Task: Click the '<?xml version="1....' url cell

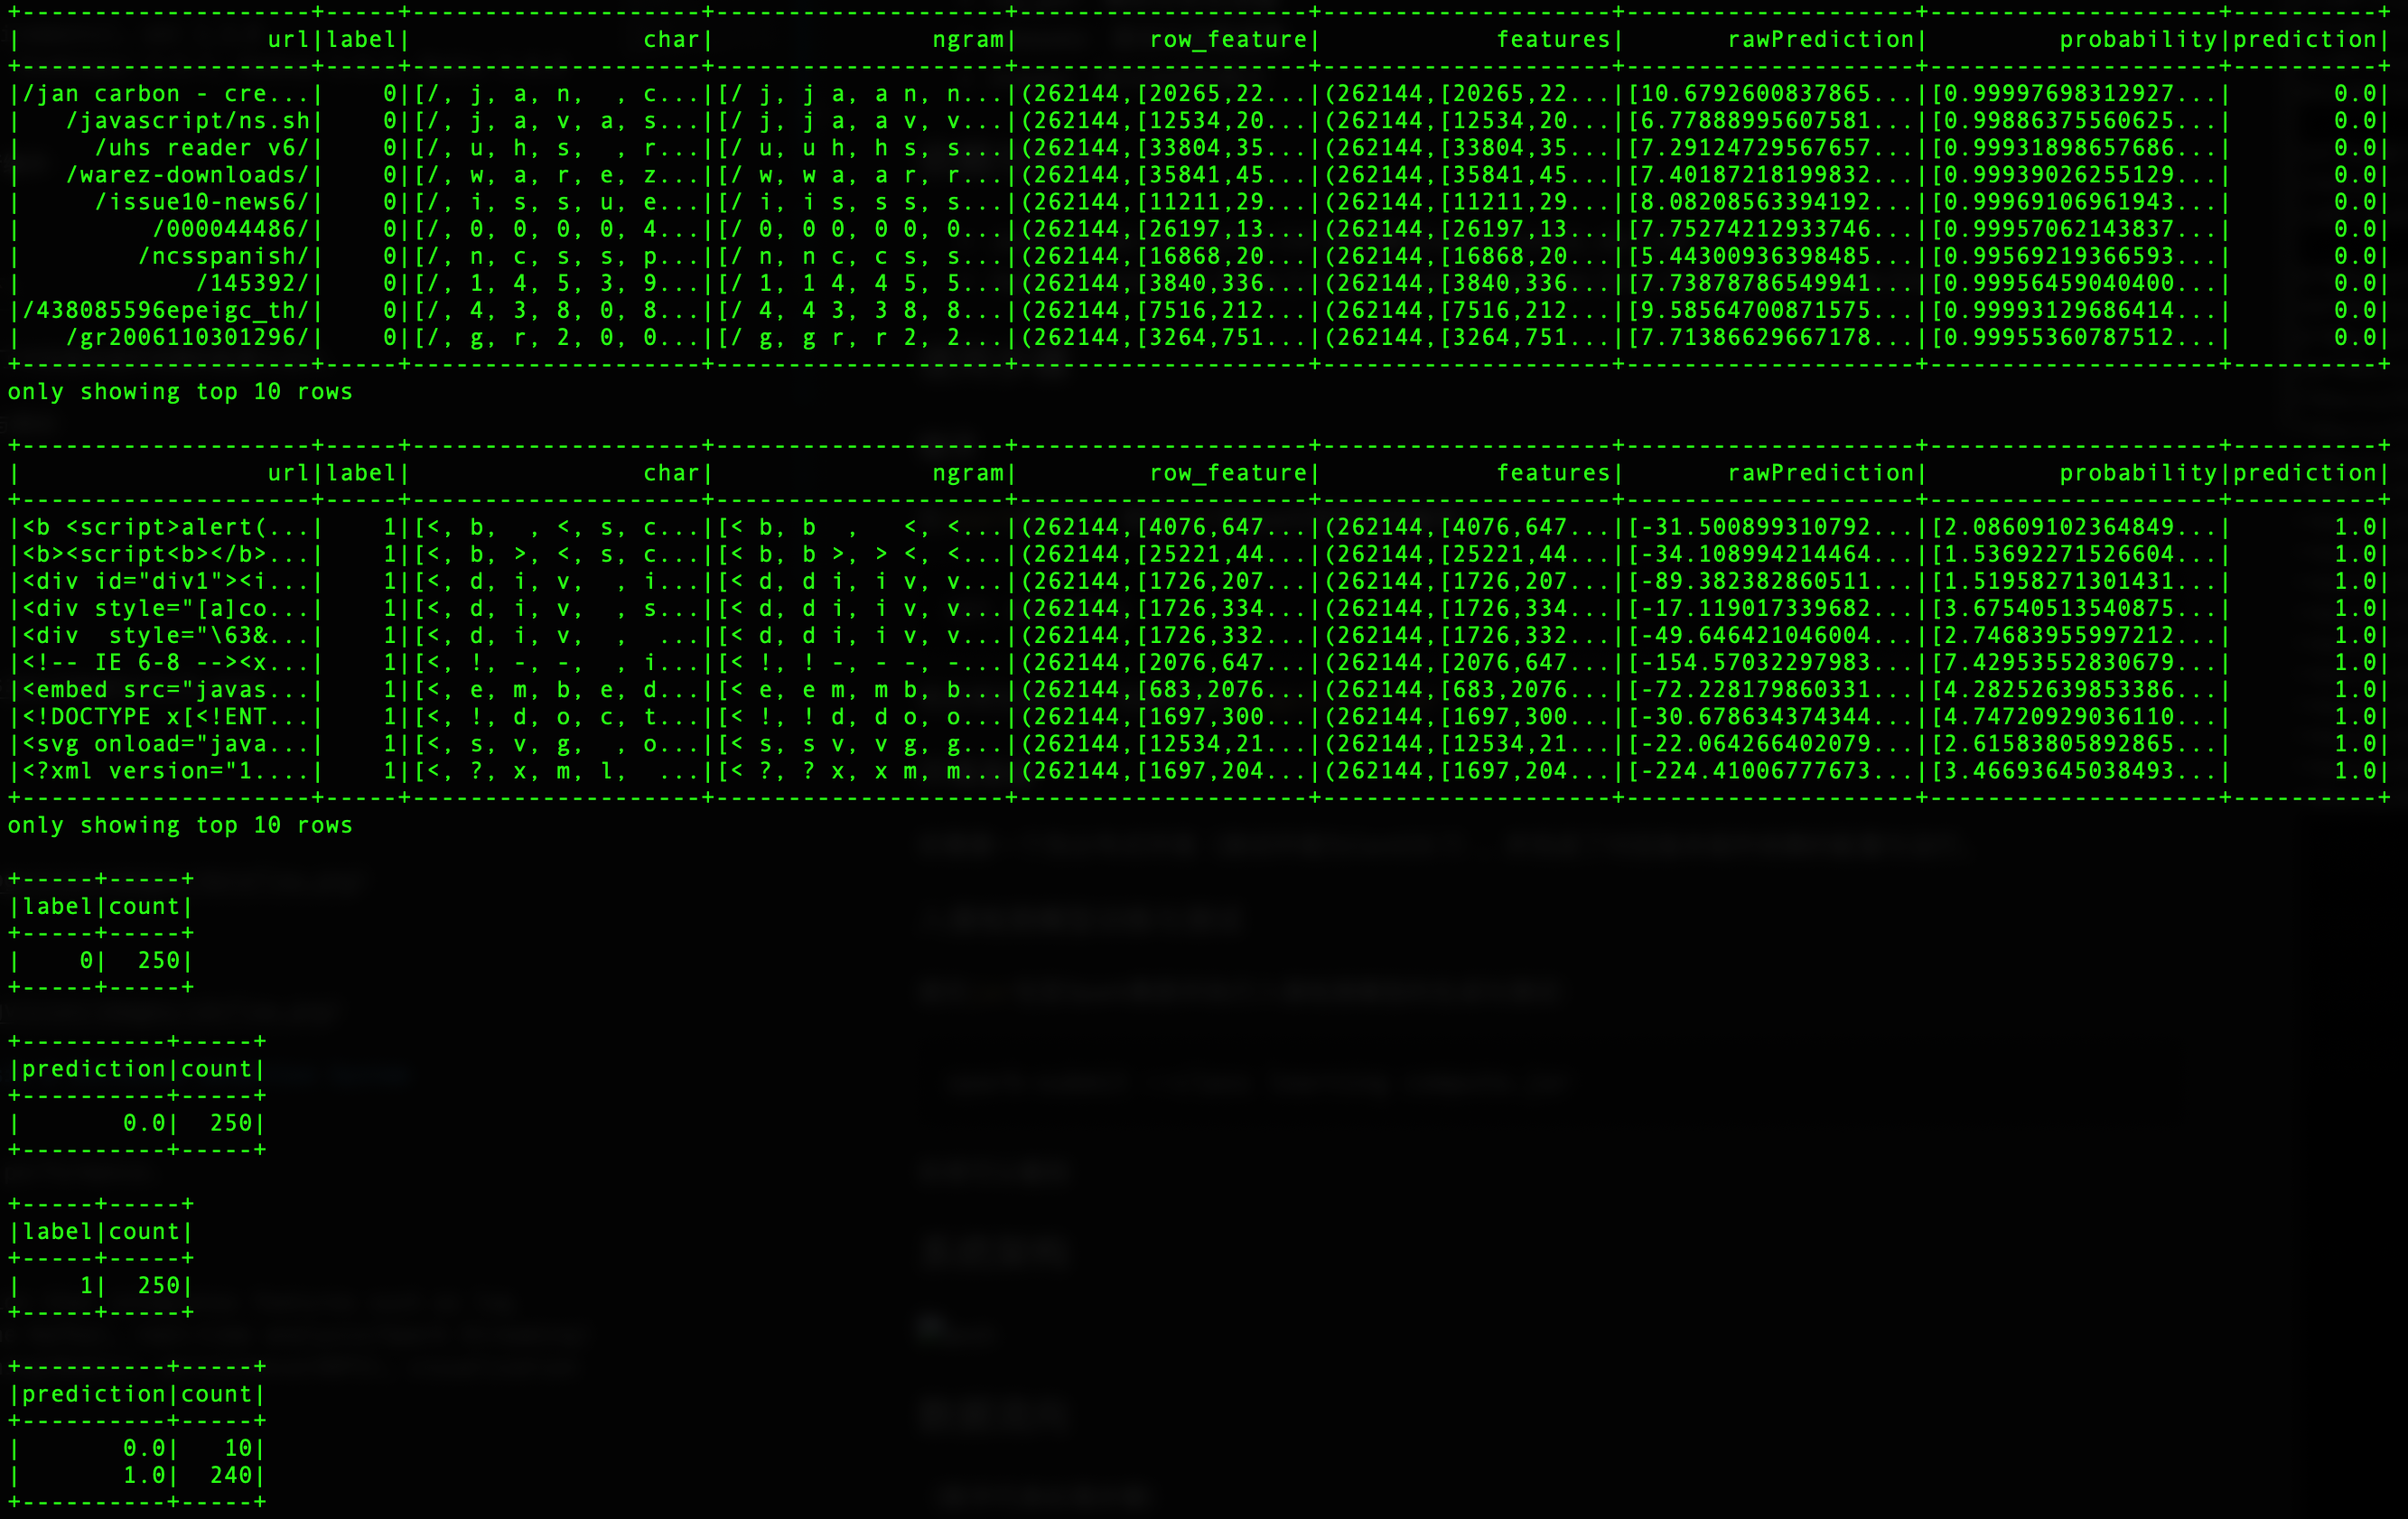Action: pyautogui.click(x=166, y=771)
